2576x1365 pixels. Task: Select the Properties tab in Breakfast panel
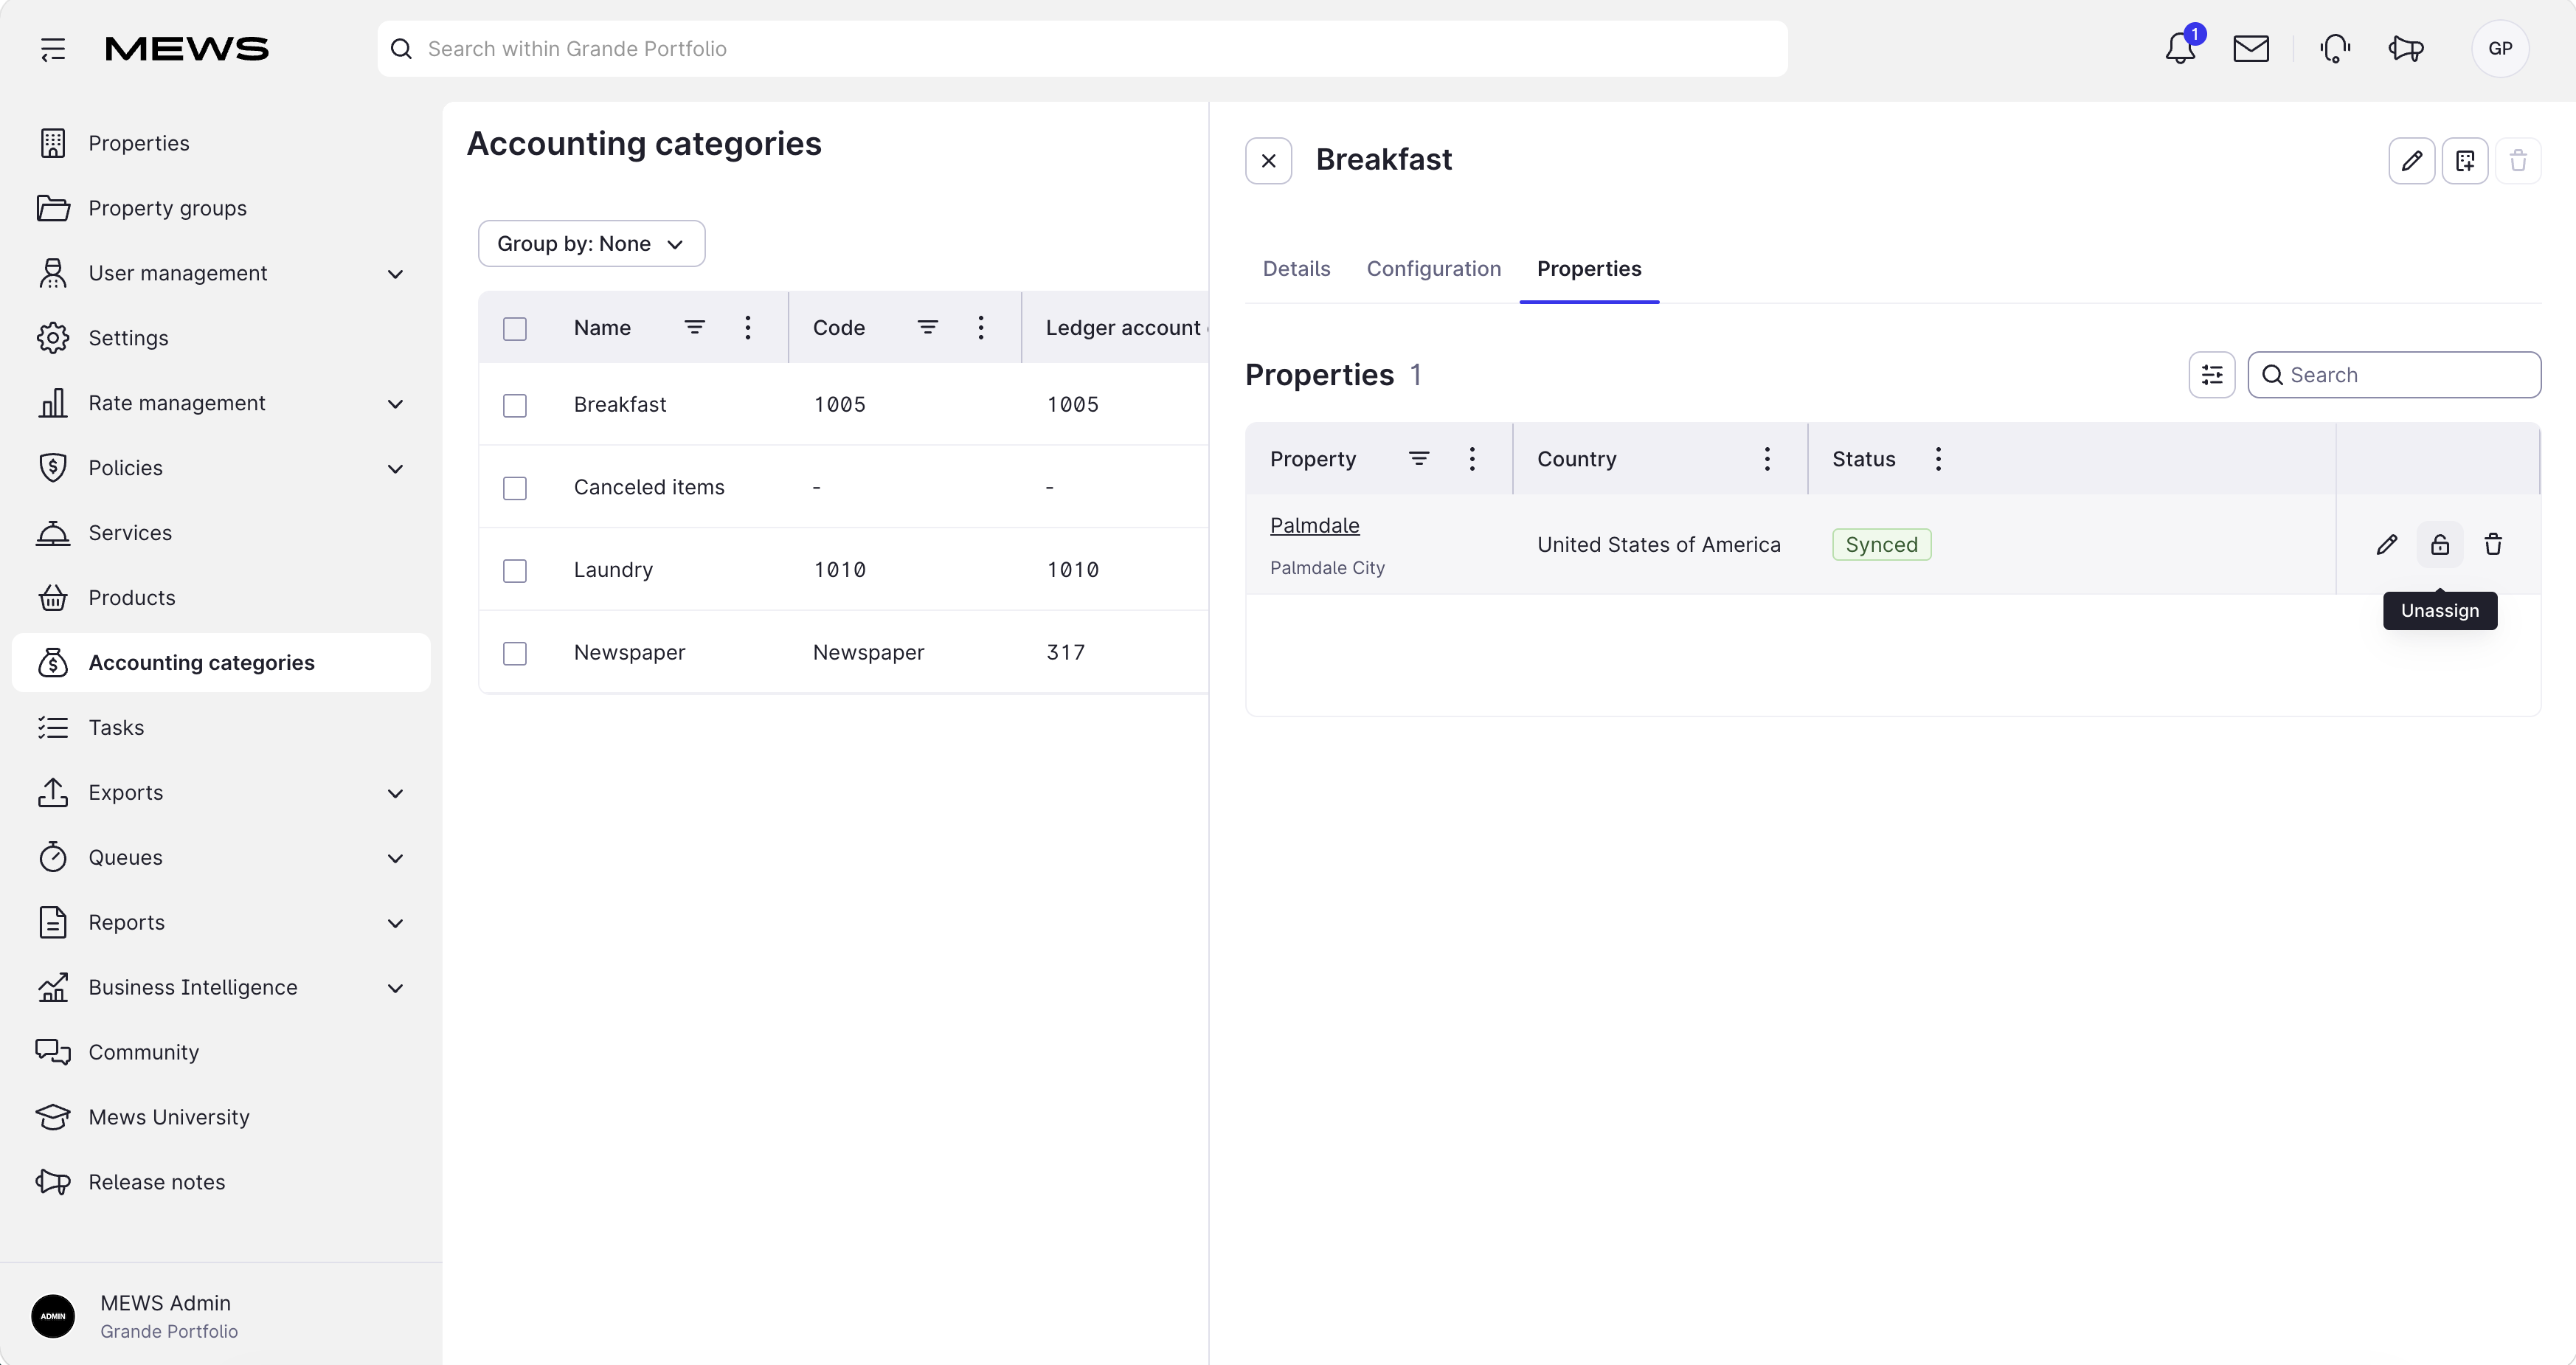(1588, 269)
